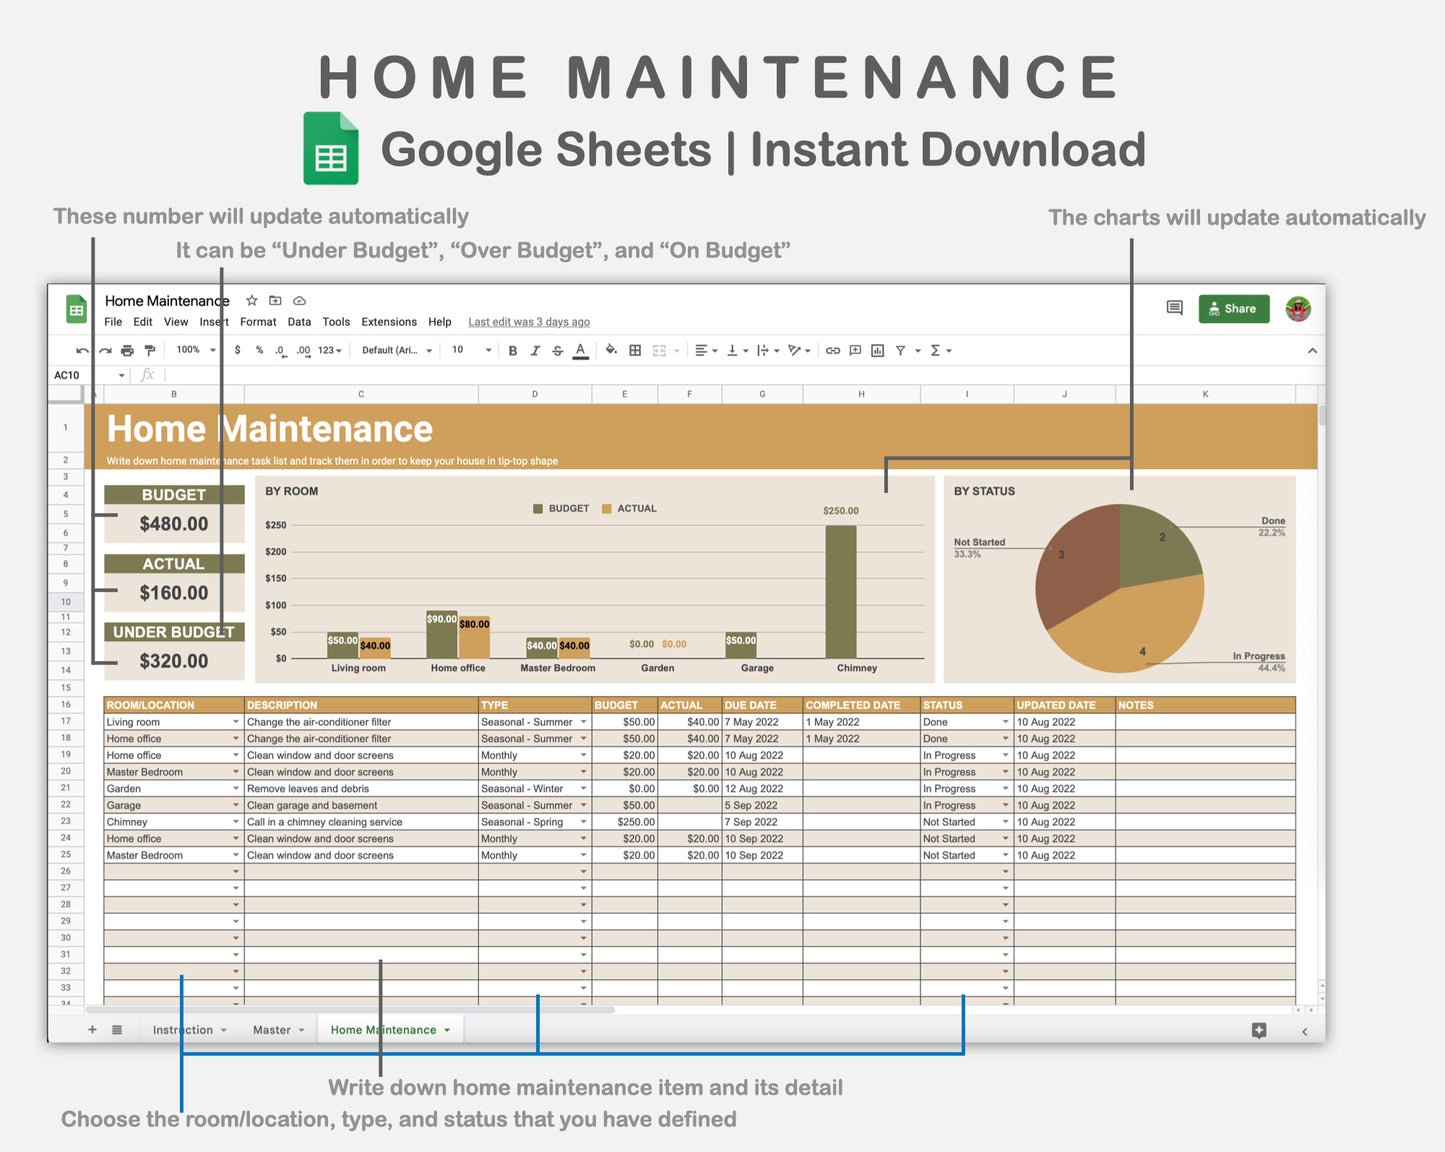Image resolution: width=1445 pixels, height=1152 pixels.
Task: Open the Format menu
Action: point(257,321)
